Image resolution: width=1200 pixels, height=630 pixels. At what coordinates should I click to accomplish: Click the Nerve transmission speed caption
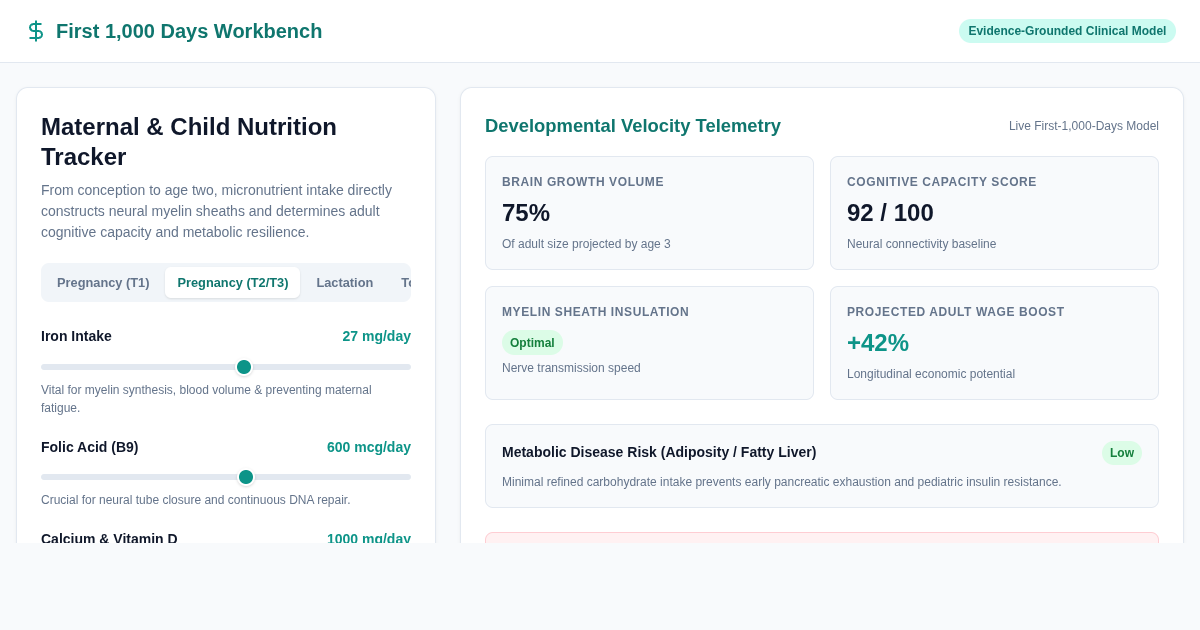coord(571,368)
